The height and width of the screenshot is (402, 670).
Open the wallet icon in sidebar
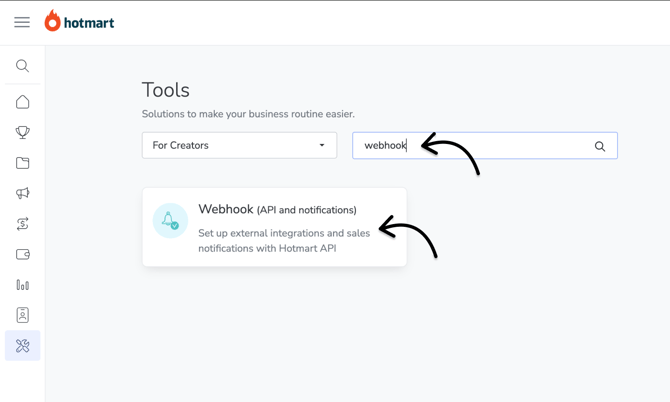[22, 254]
